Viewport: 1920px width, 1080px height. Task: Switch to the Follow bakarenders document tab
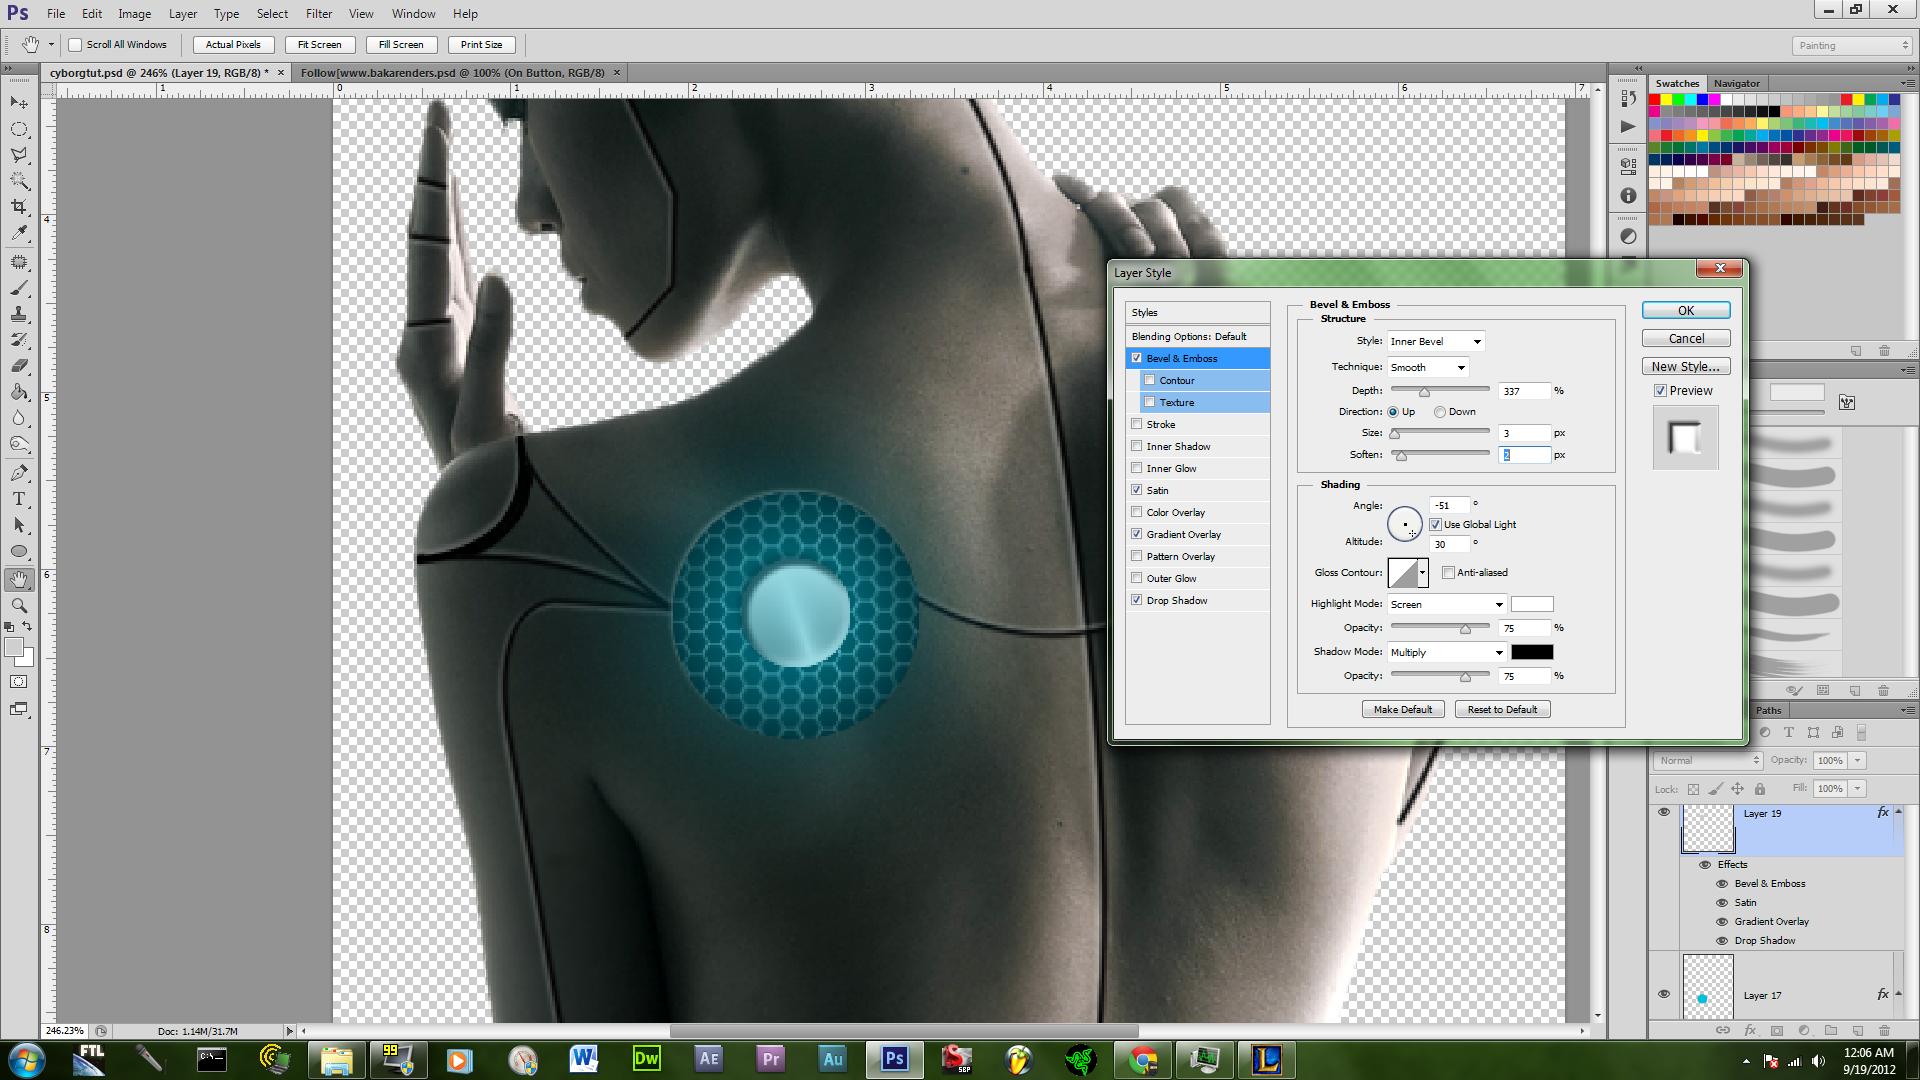click(x=453, y=73)
